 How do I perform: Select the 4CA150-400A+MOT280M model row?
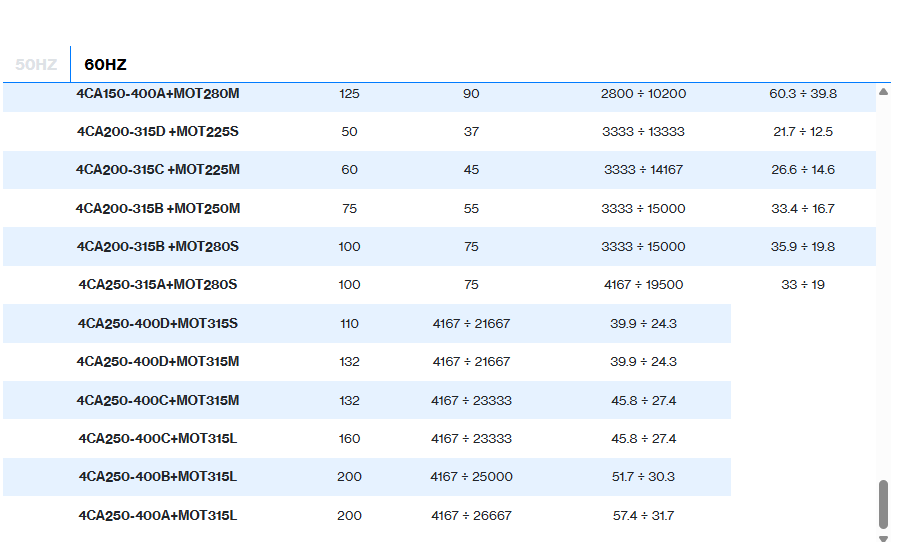pos(158,94)
